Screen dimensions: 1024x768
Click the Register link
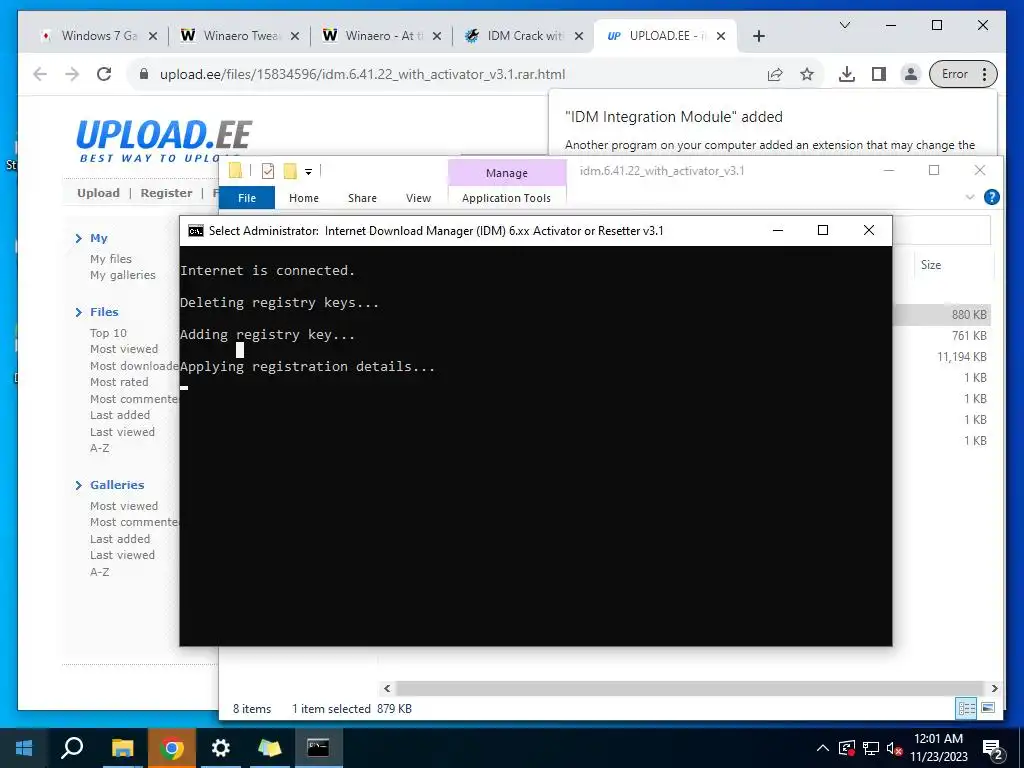(x=167, y=193)
